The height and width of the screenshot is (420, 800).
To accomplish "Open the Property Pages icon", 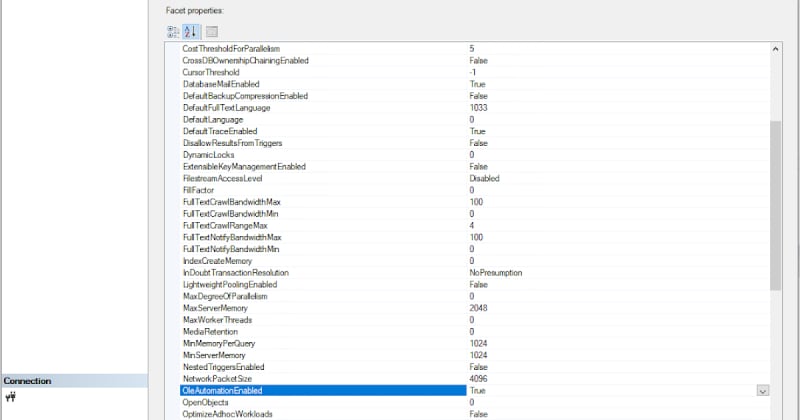I will pos(212,32).
